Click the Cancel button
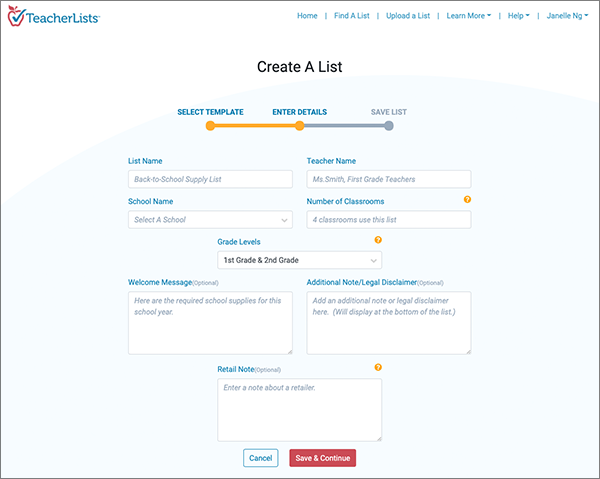The width and height of the screenshot is (600, 479). [x=261, y=458]
